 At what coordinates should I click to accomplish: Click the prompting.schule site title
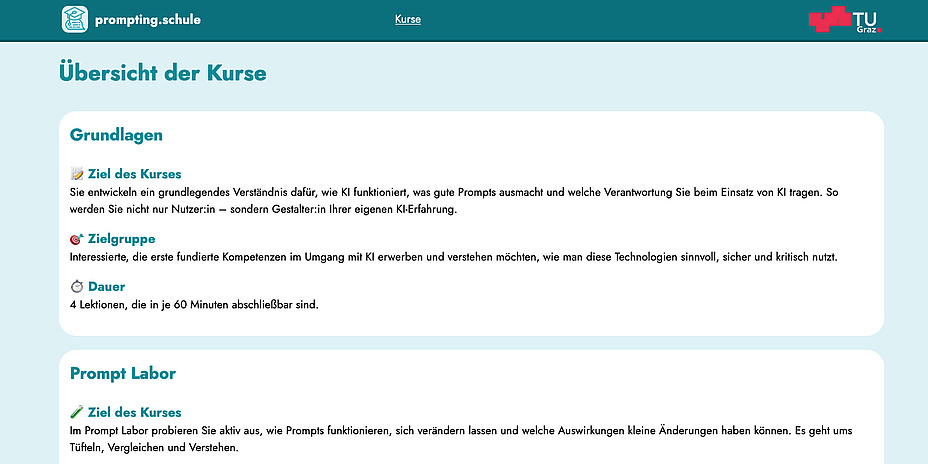click(x=148, y=19)
